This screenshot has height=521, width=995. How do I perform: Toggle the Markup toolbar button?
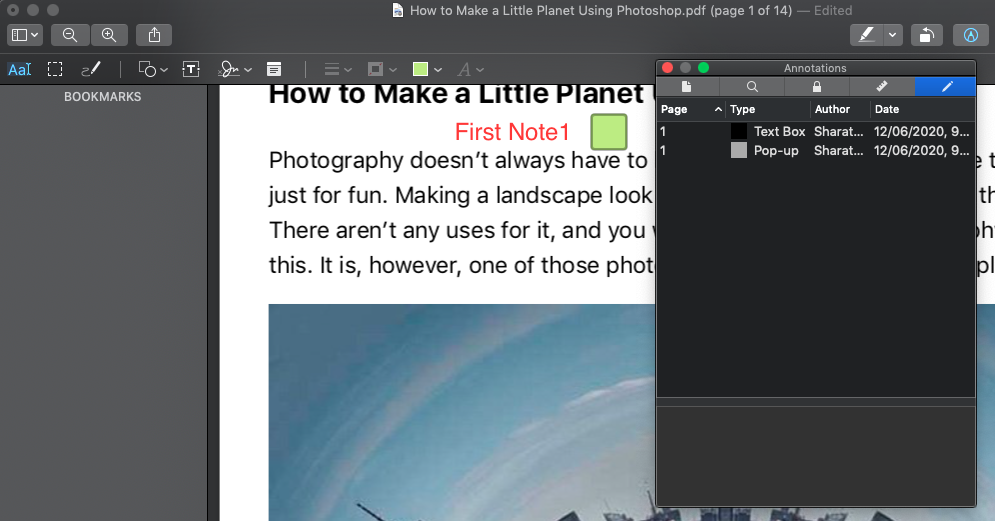click(971, 35)
